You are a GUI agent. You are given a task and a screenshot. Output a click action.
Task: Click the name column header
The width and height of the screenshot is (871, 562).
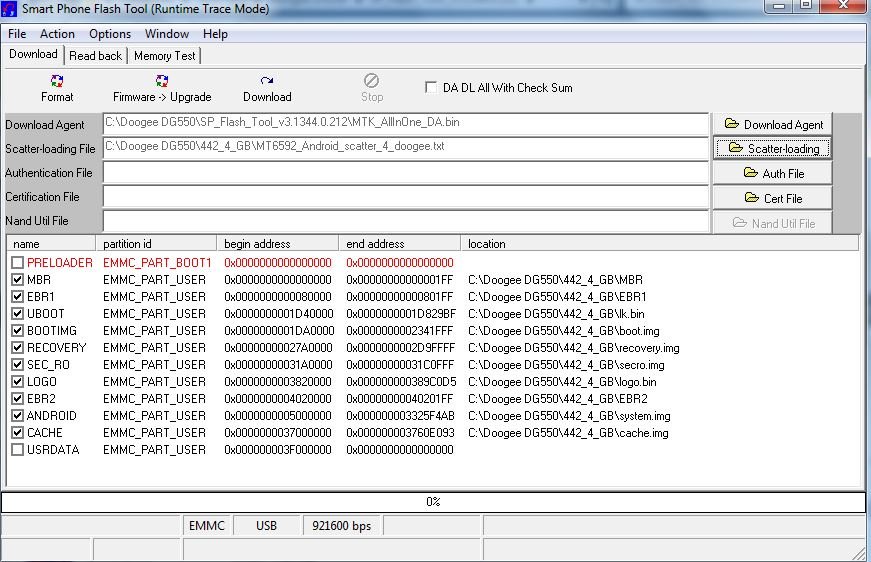click(x=52, y=243)
